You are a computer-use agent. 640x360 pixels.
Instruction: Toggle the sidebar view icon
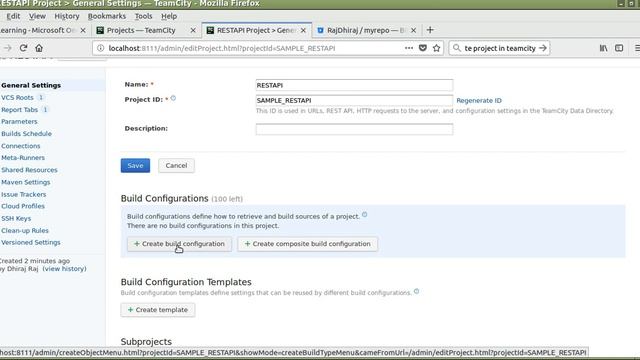pyautogui.click(x=619, y=48)
